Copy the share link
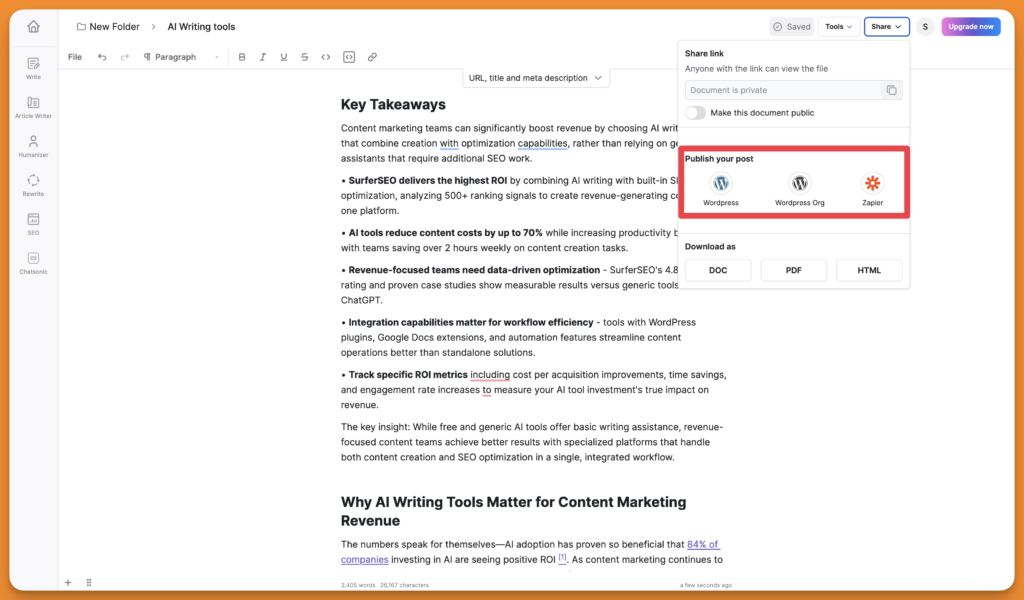Screen dimensions: 1024x600 891,90
